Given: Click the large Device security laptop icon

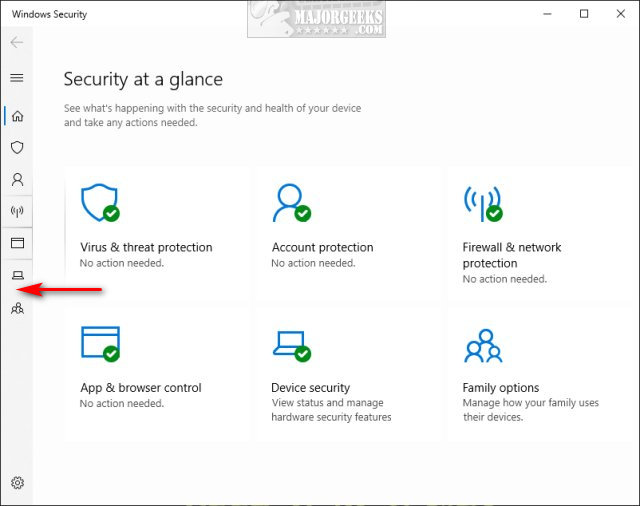Looking at the screenshot, I should [291, 344].
